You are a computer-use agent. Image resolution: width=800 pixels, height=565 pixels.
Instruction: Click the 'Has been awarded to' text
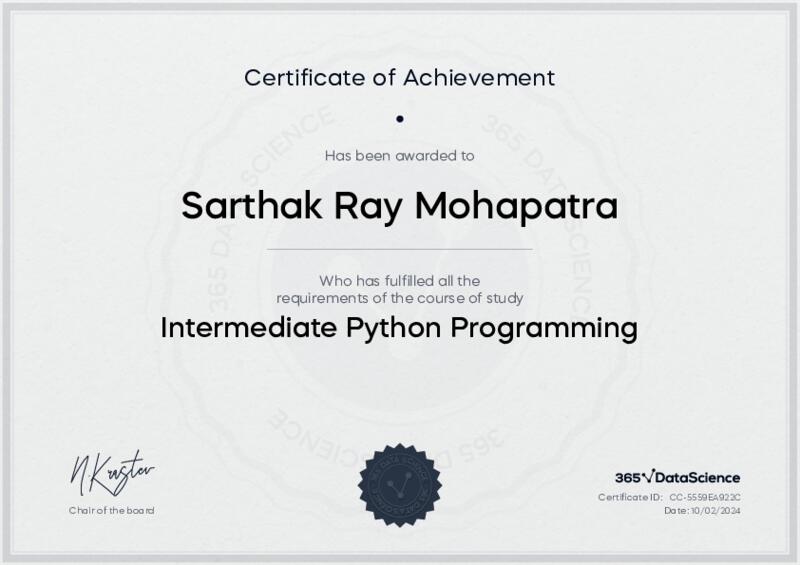(399, 155)
